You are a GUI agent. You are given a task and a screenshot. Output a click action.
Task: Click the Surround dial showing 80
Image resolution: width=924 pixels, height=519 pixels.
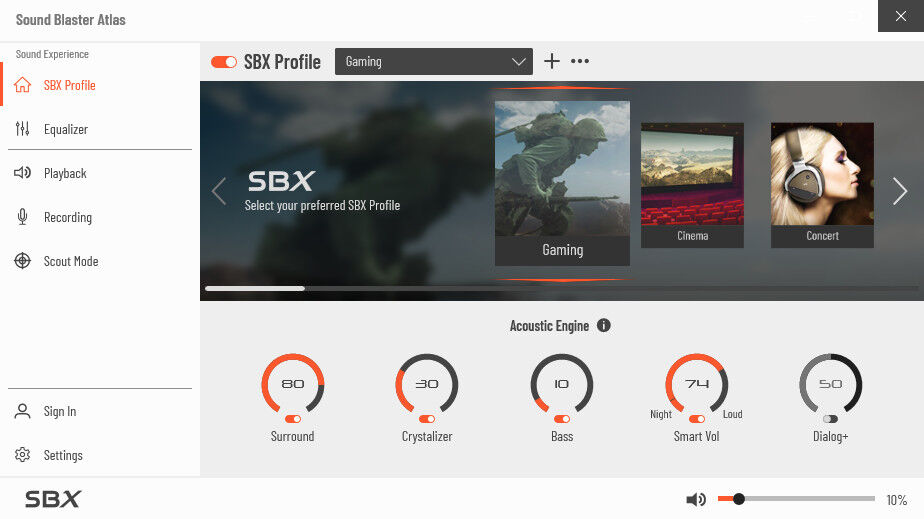click(293, 384)
